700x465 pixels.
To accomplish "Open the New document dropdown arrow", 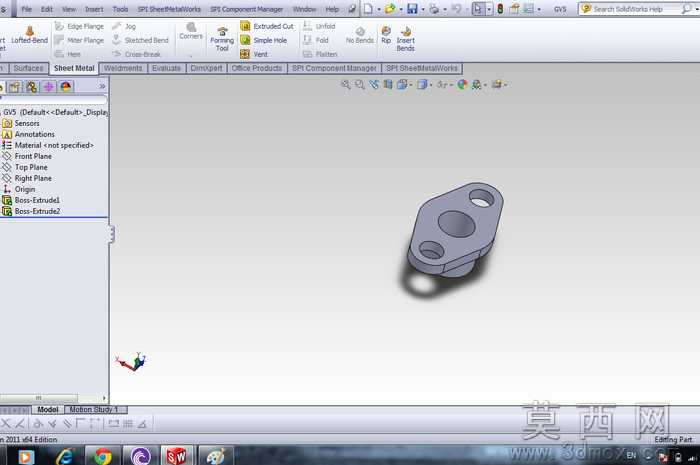I will [x=379, y=9].
